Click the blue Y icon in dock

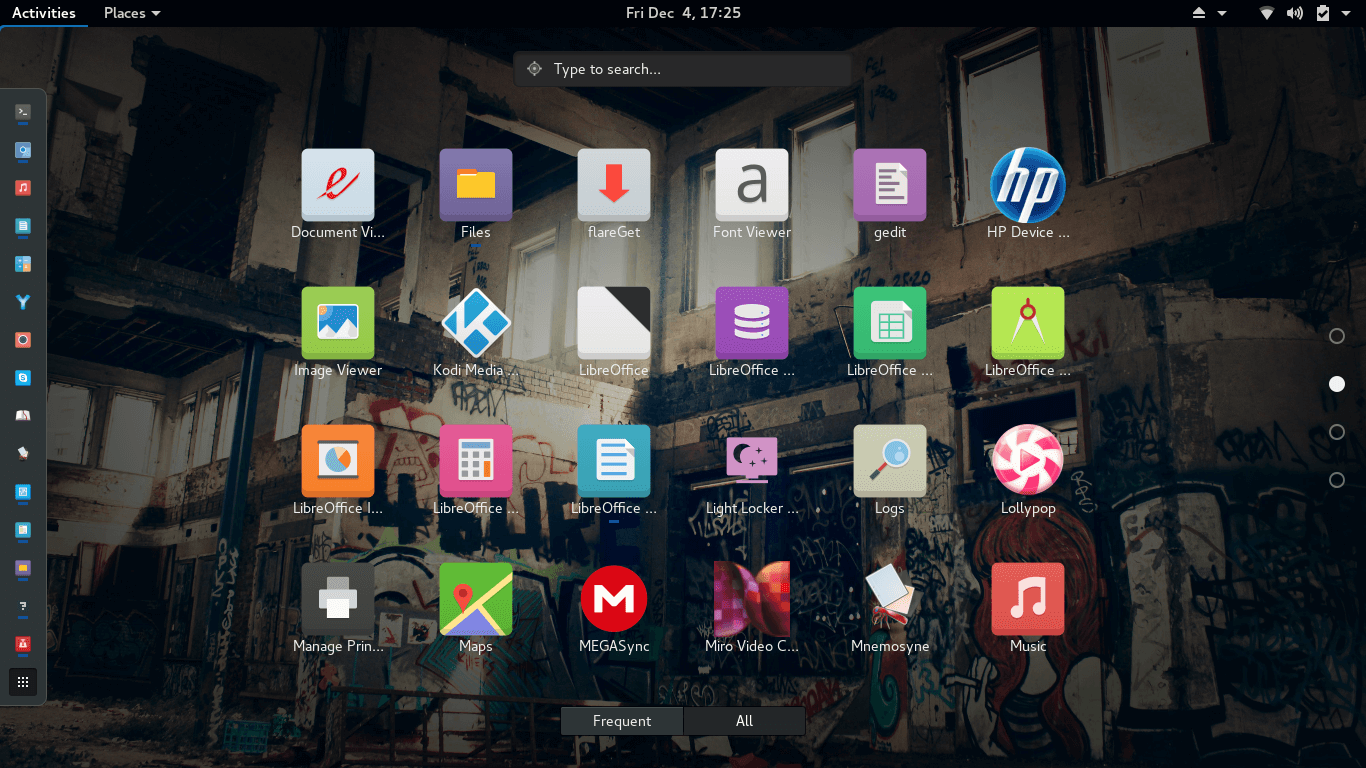tap(23, 302)
